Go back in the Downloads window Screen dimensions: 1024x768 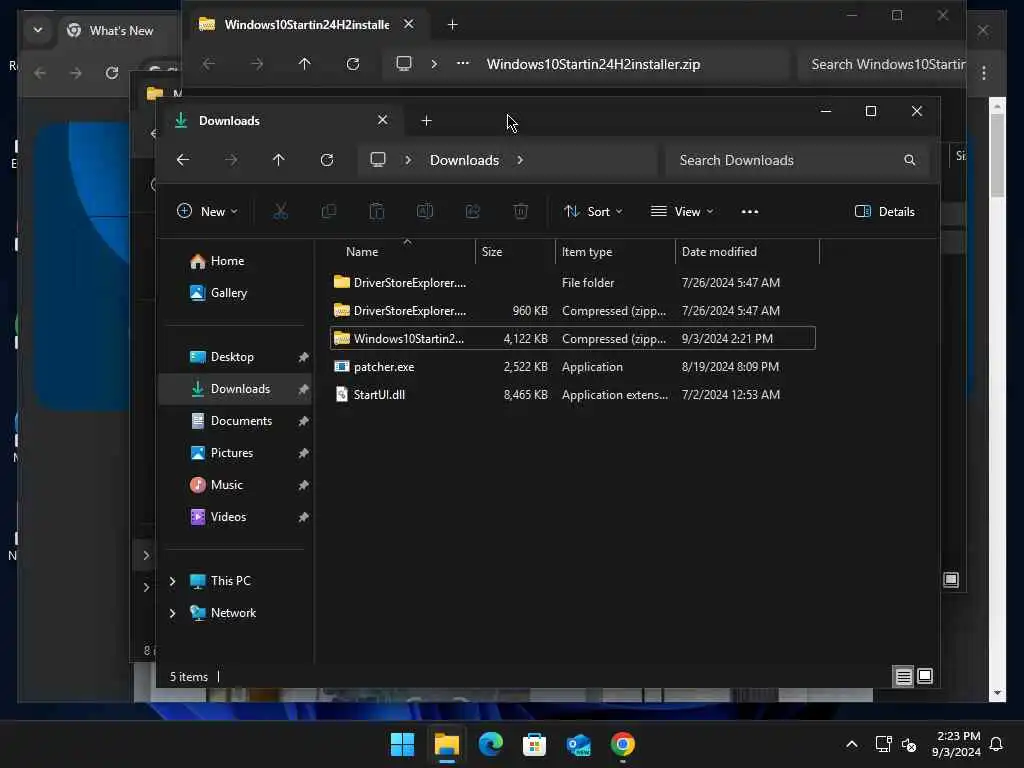tap(183, 160)
